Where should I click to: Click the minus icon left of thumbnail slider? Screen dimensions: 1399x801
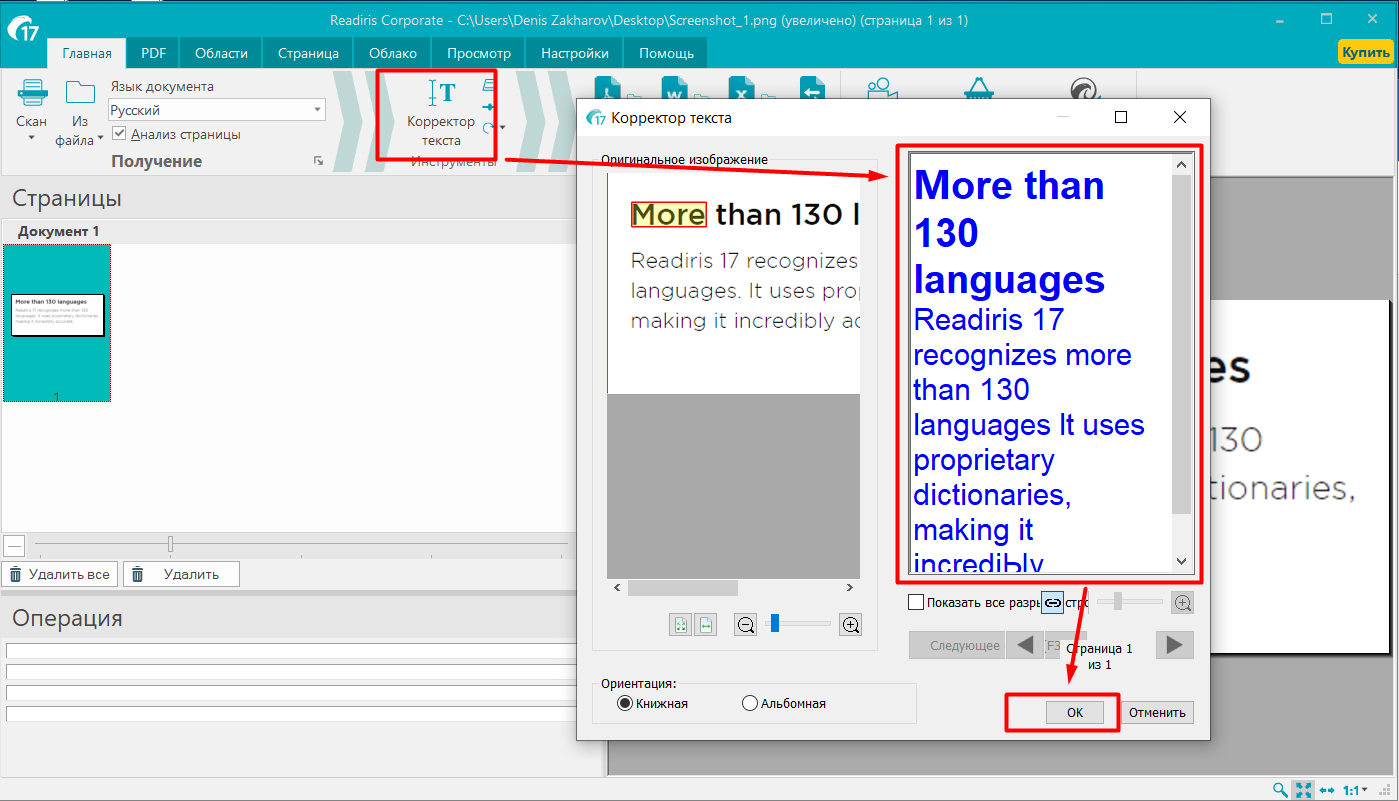(14, 545)
